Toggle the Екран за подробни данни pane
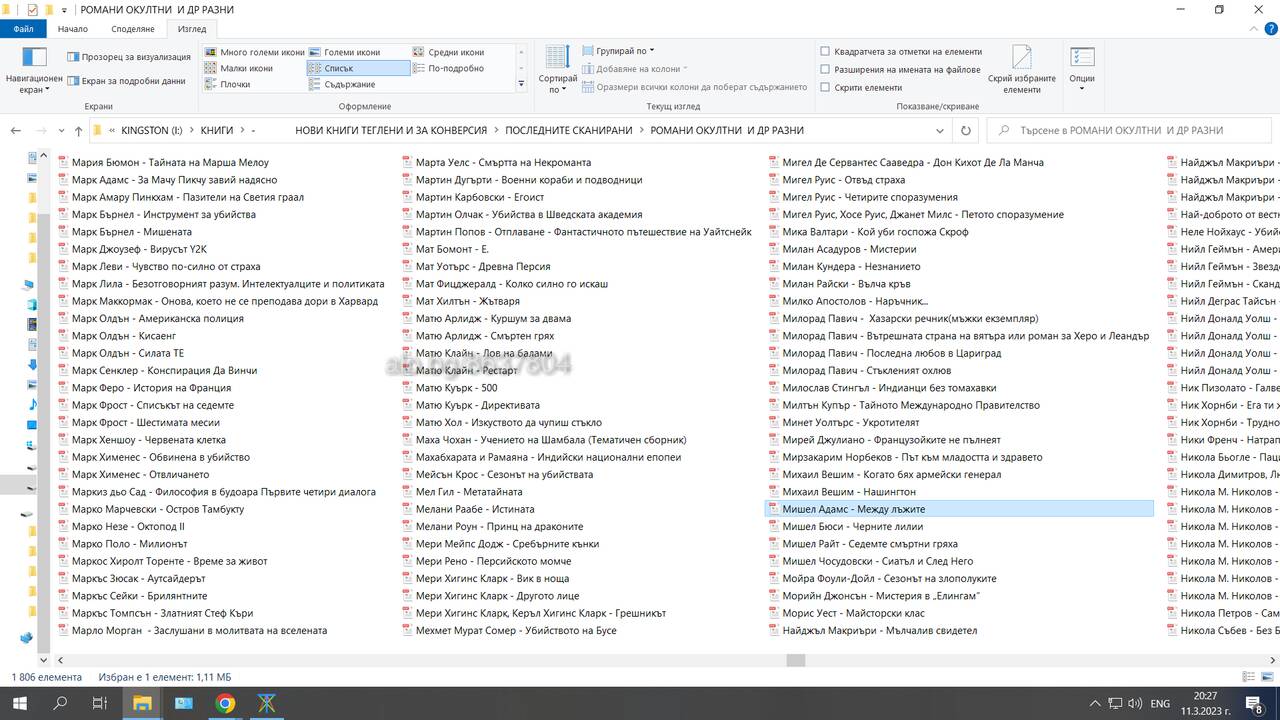1280x720 pixels. pos(126,81)
